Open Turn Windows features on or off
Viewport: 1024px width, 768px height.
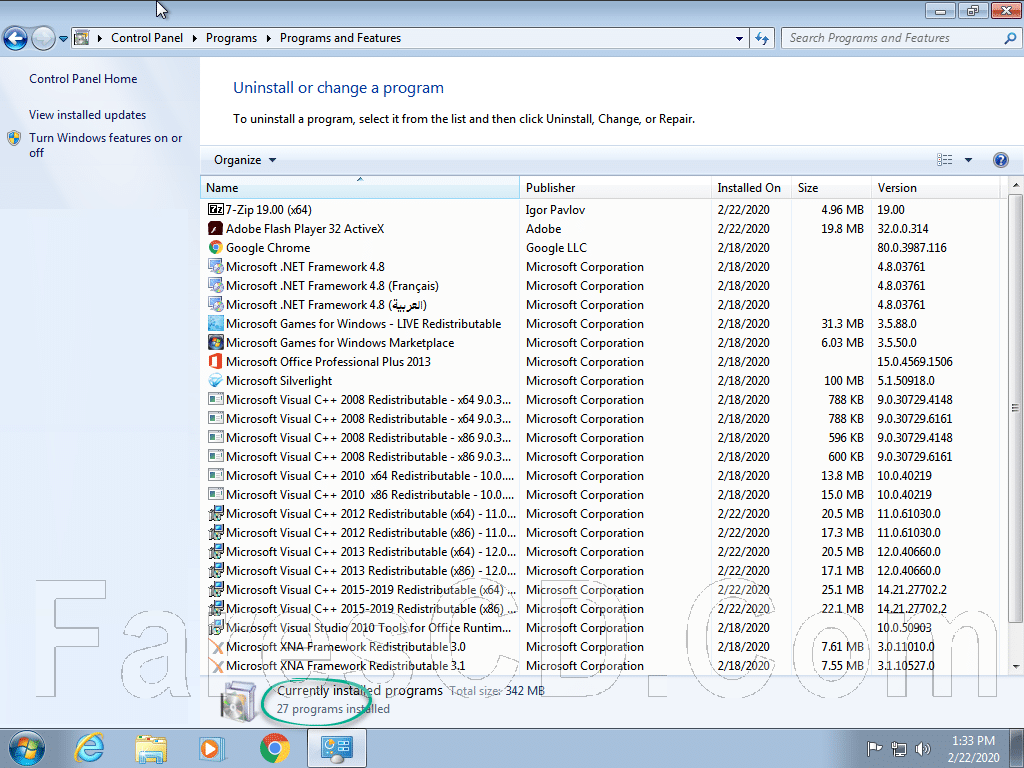[x=105, y=145]
